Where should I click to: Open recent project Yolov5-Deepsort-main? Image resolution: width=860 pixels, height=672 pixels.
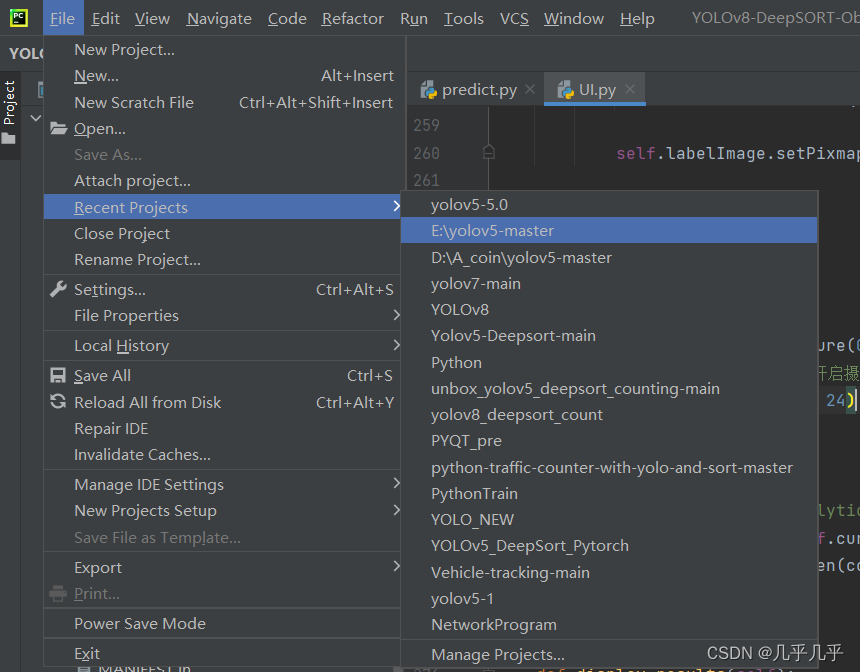tap(609, 335)
